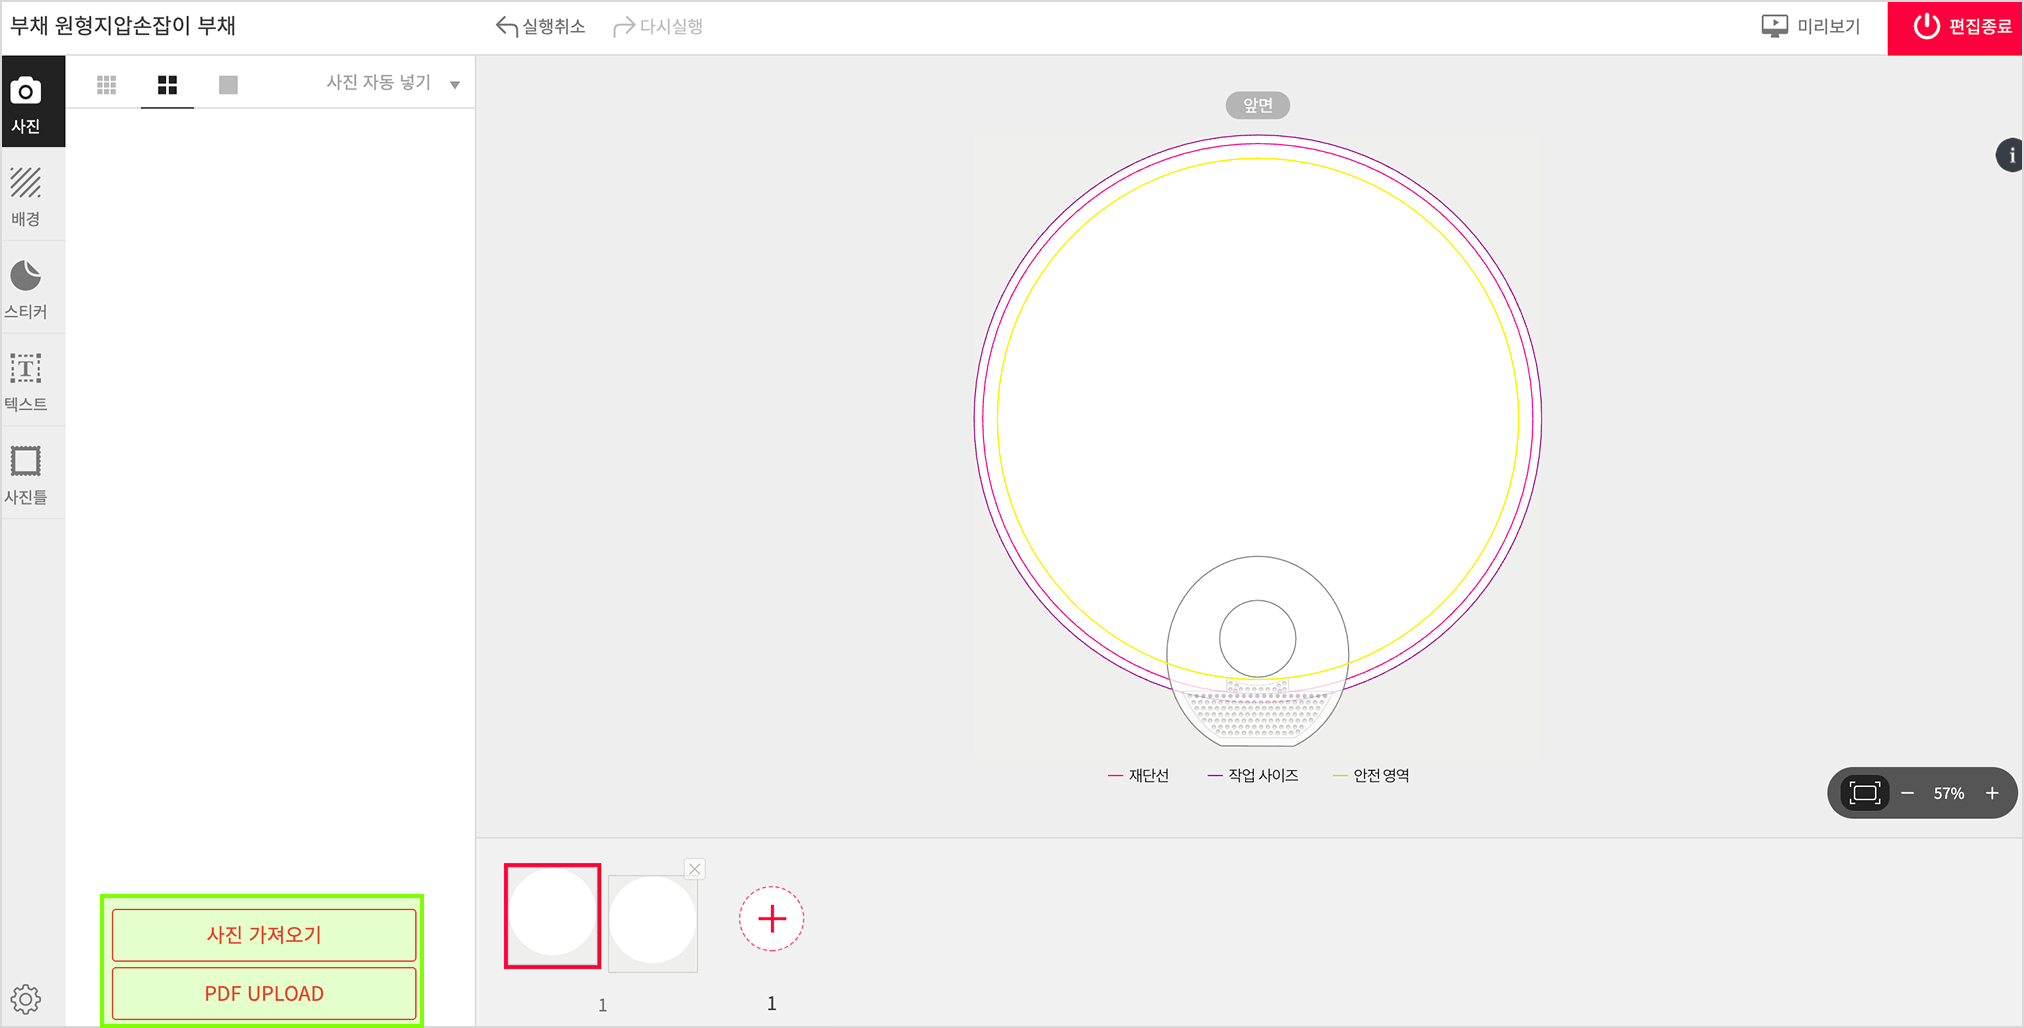Open the 사진틀 (Photo frame) panel
Screen dimensions: 2024x1028
coord(33,474)
